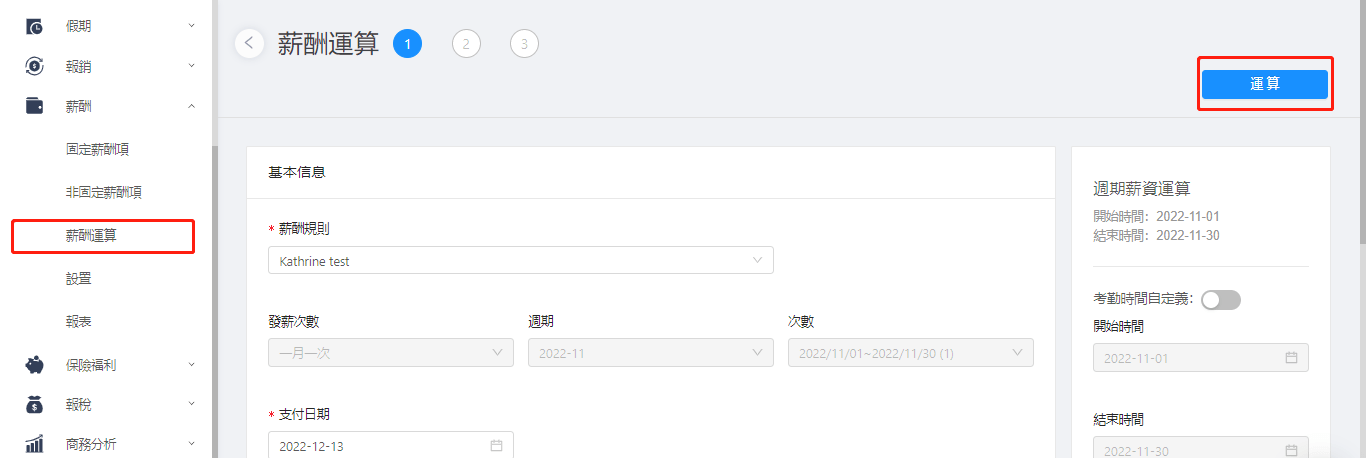Go back with the left arrow icon
Viewport: 1366px width, 458px height.
pos(249,43)
